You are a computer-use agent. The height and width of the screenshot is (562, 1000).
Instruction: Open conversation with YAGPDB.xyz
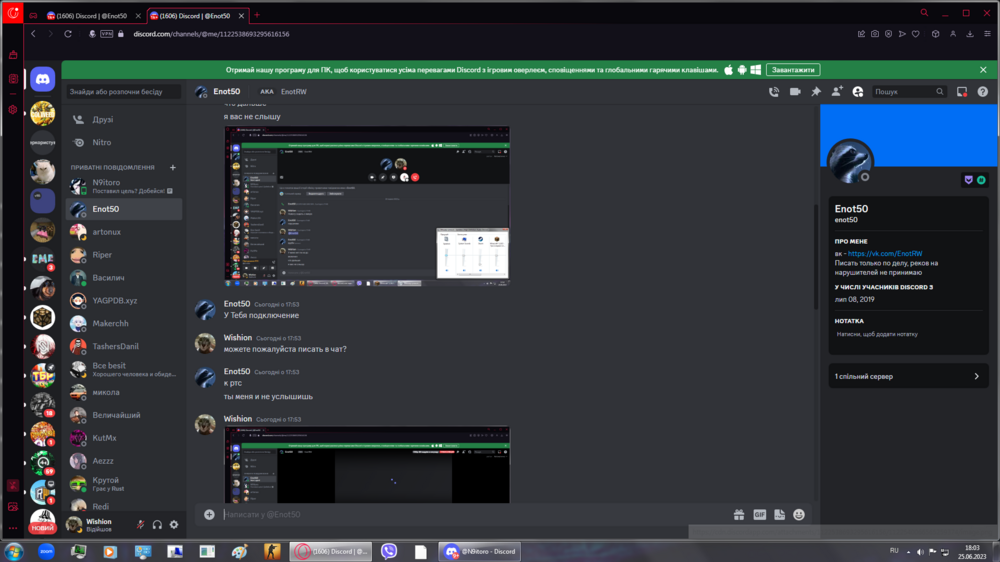pyautogui.click(x=124, y=300)
